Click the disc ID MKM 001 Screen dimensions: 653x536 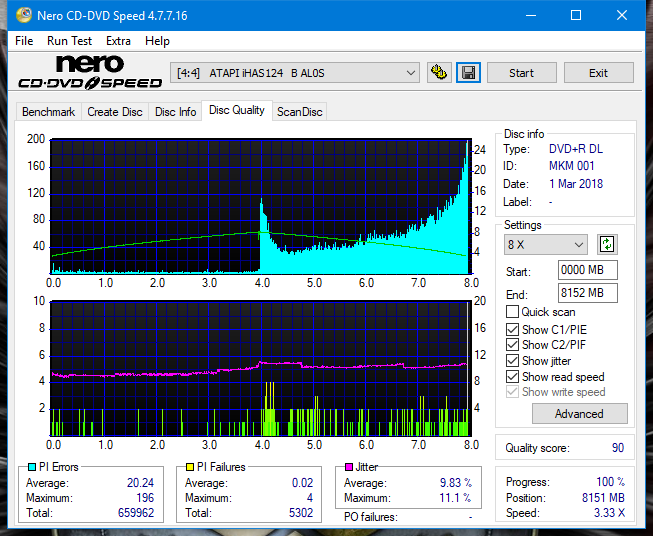[571, 166]
